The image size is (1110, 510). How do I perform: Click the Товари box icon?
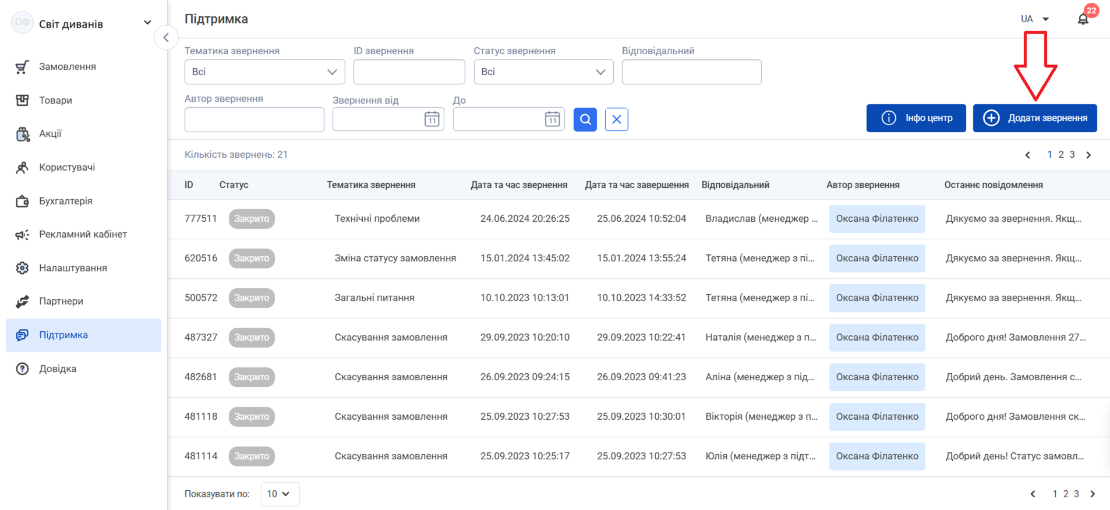tap(21, 101)
